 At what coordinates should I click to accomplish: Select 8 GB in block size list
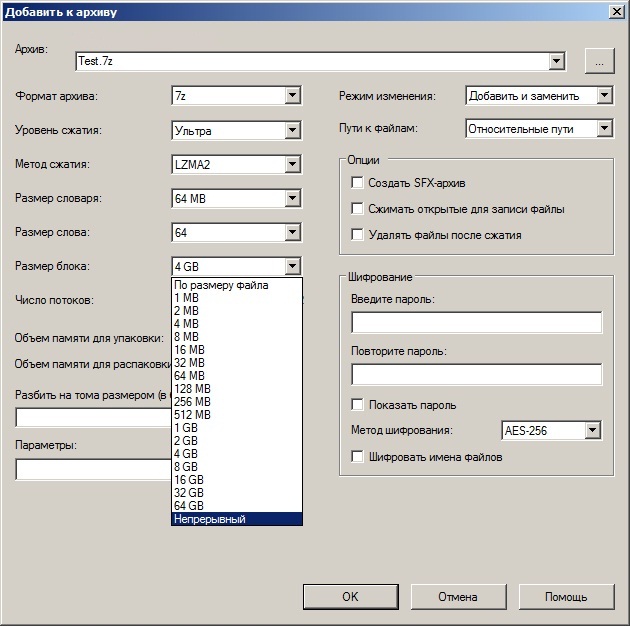tap(237, 466)
